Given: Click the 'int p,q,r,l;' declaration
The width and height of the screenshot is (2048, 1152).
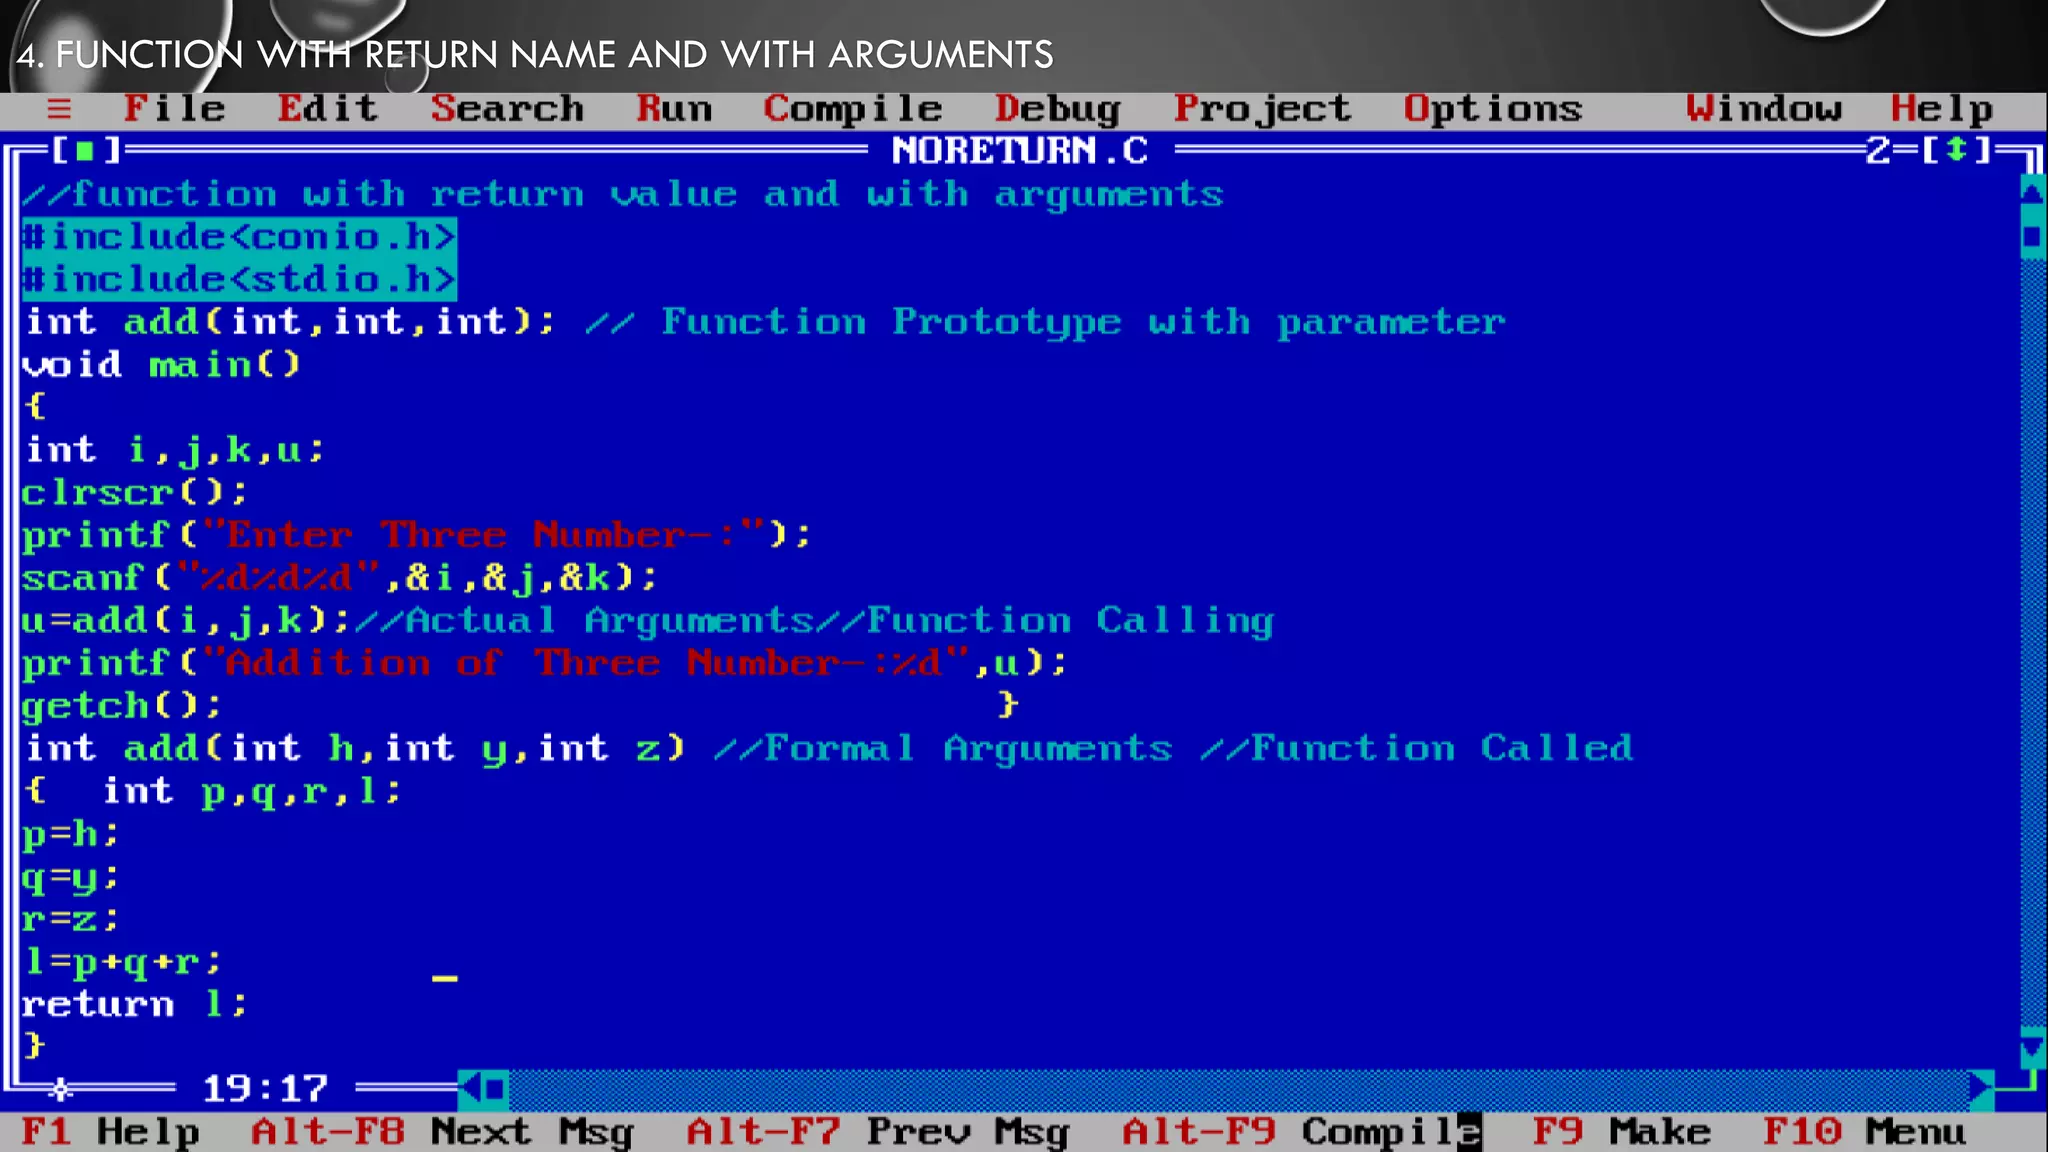Looking at the screenshot, I should pos(252,792).
